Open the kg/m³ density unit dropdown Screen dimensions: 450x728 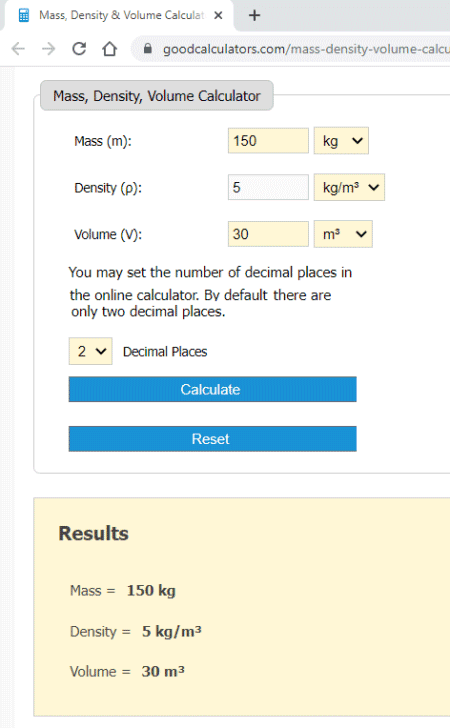tap(349, 187)
